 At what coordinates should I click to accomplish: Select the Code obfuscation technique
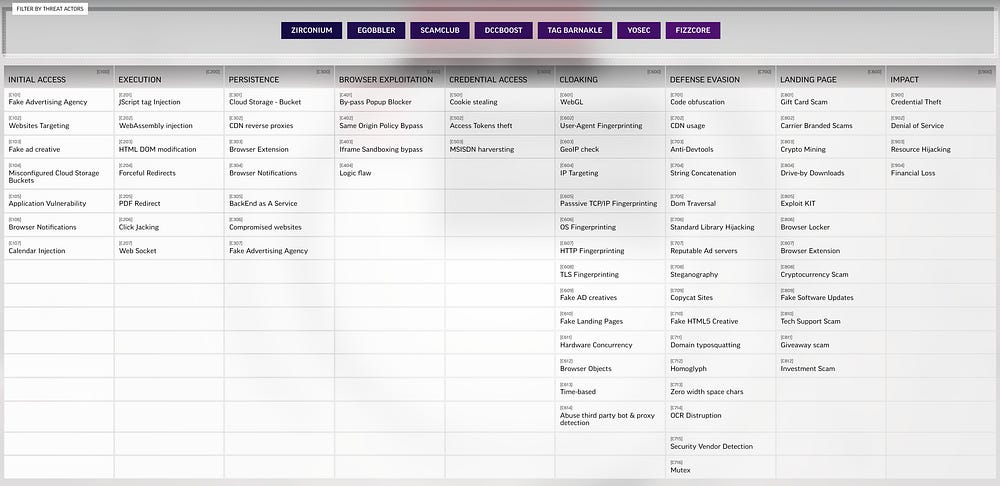(x=721, y=99)
